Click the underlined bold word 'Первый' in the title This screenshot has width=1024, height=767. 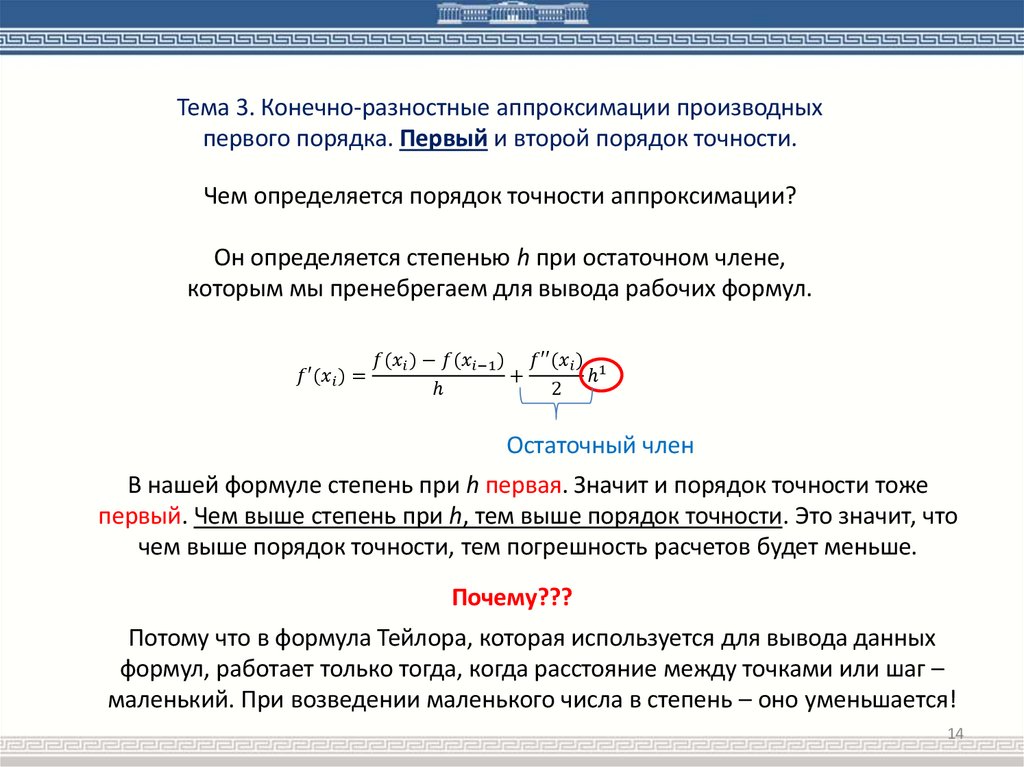tap(443, 139)
